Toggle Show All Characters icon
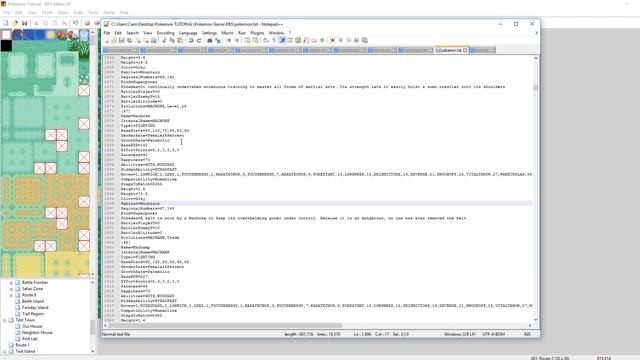 pos(274,40)
